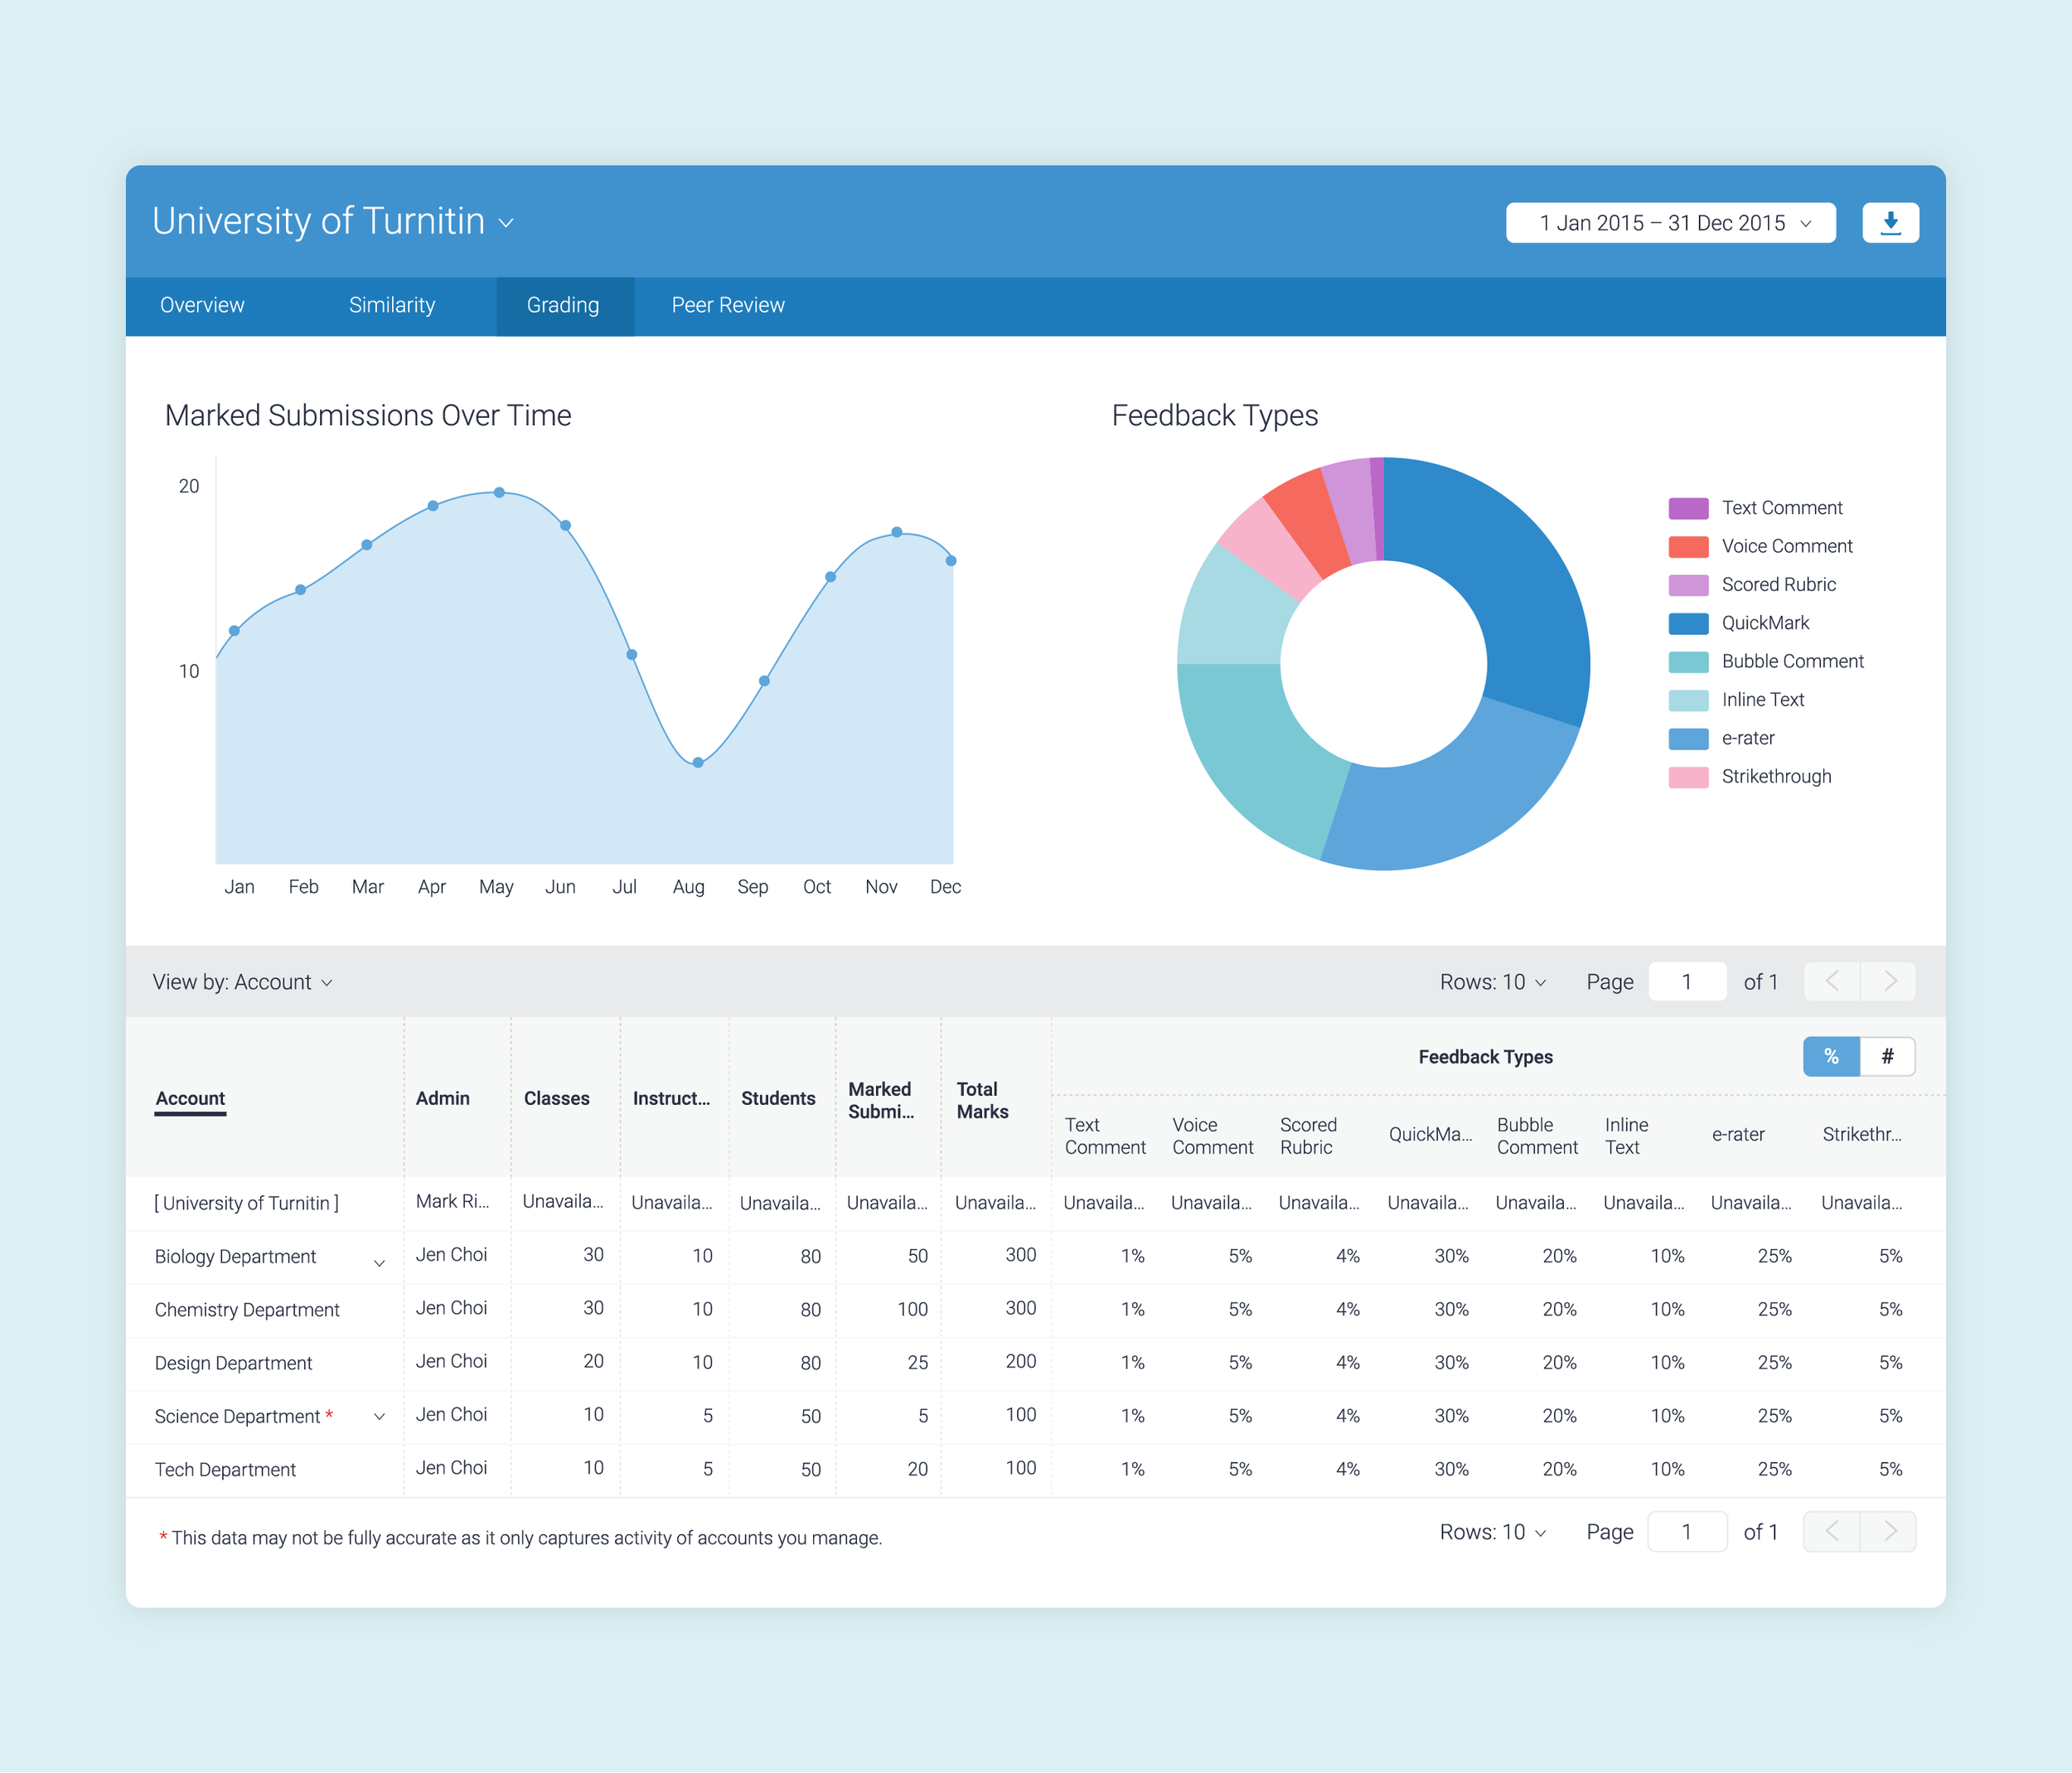
Task: Sort by the QuickMa... column header
Action: (x=1430, y=1134)
